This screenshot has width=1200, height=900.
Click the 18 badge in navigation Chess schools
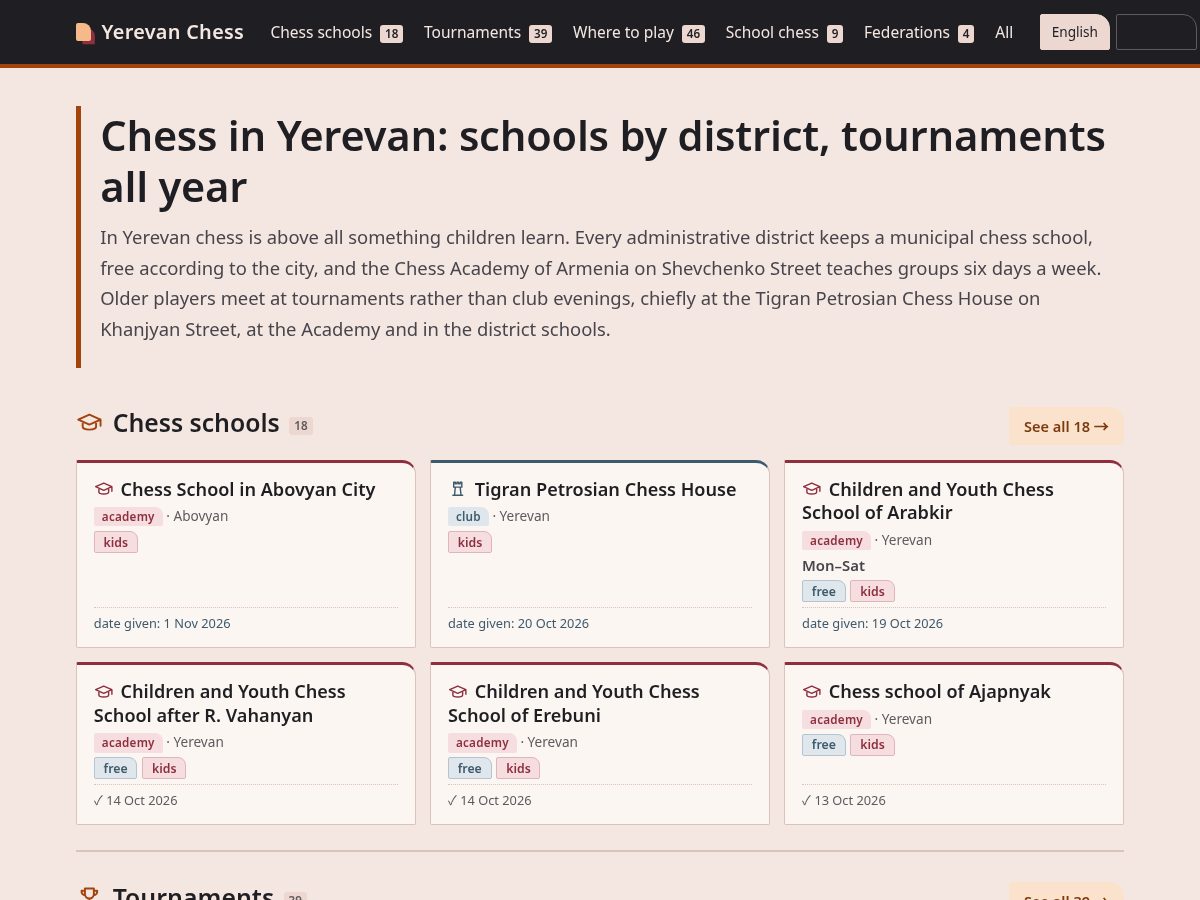pos(391,34)
